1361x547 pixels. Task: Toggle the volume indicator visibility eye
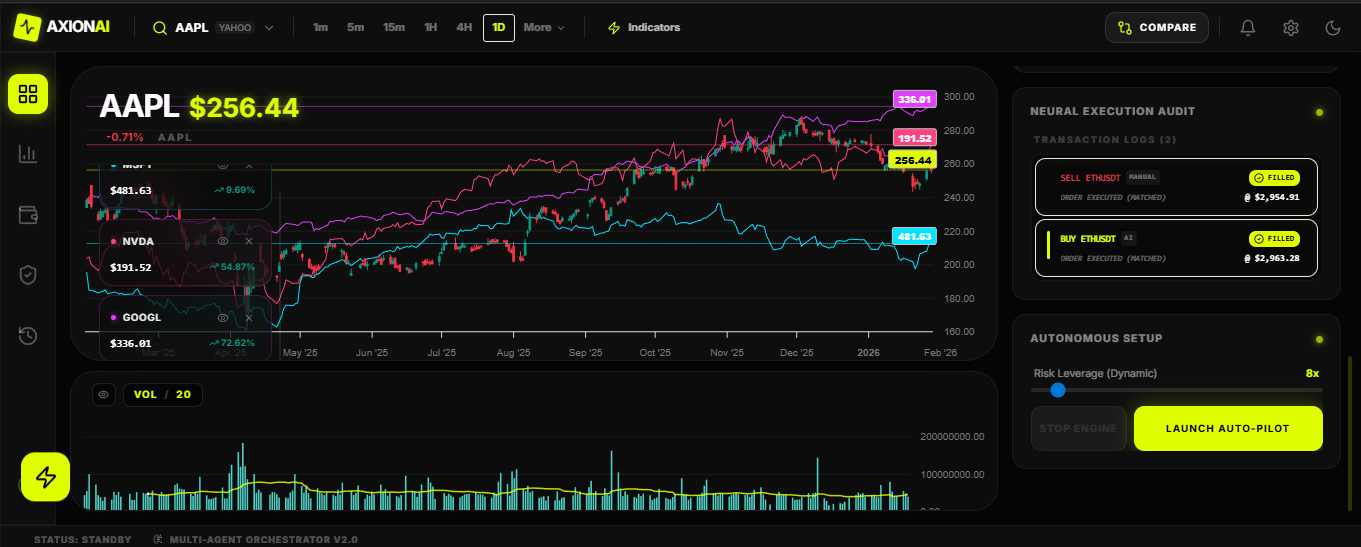tap(104, 395)
